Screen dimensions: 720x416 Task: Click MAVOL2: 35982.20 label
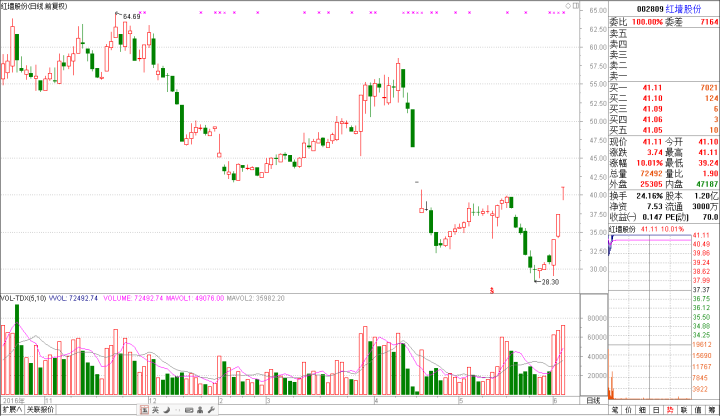click(x=255, y=298)
